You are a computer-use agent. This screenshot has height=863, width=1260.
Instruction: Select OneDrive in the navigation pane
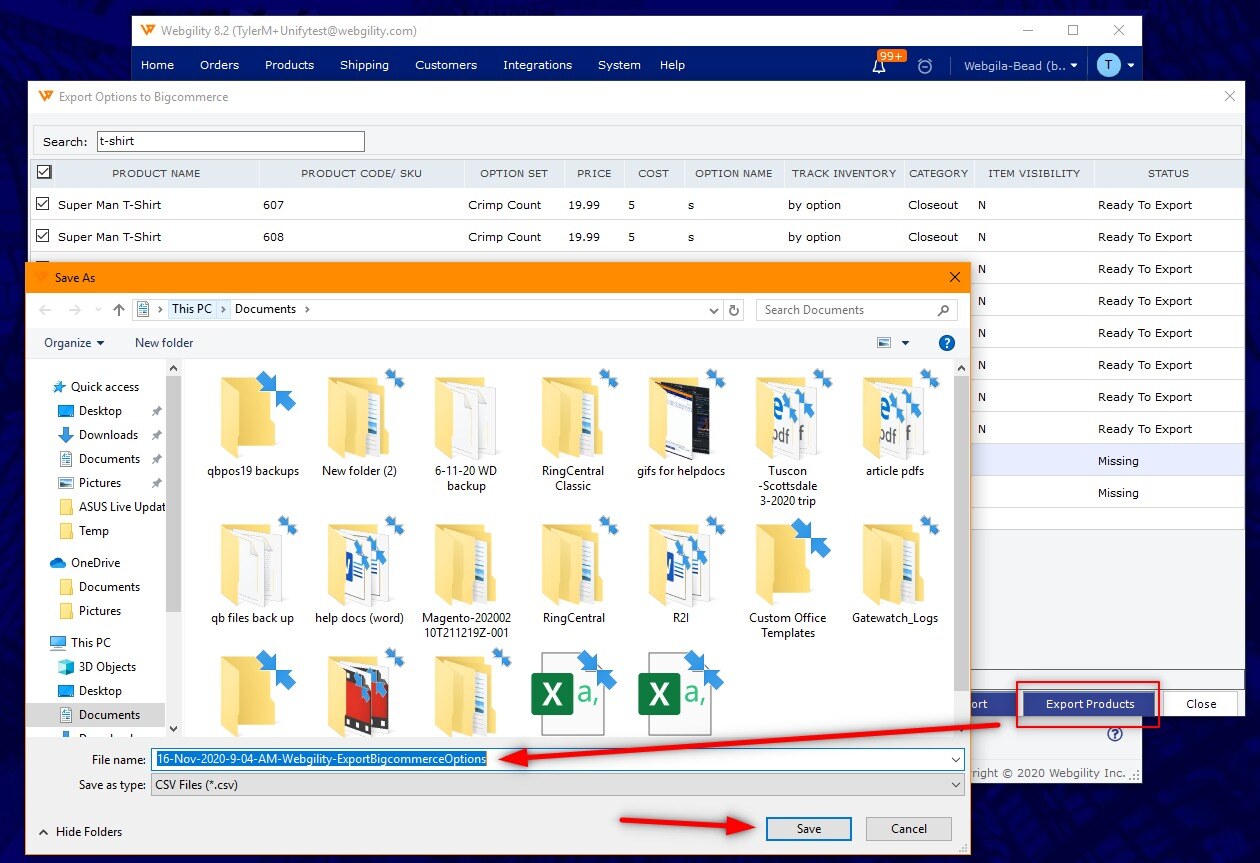95,563
